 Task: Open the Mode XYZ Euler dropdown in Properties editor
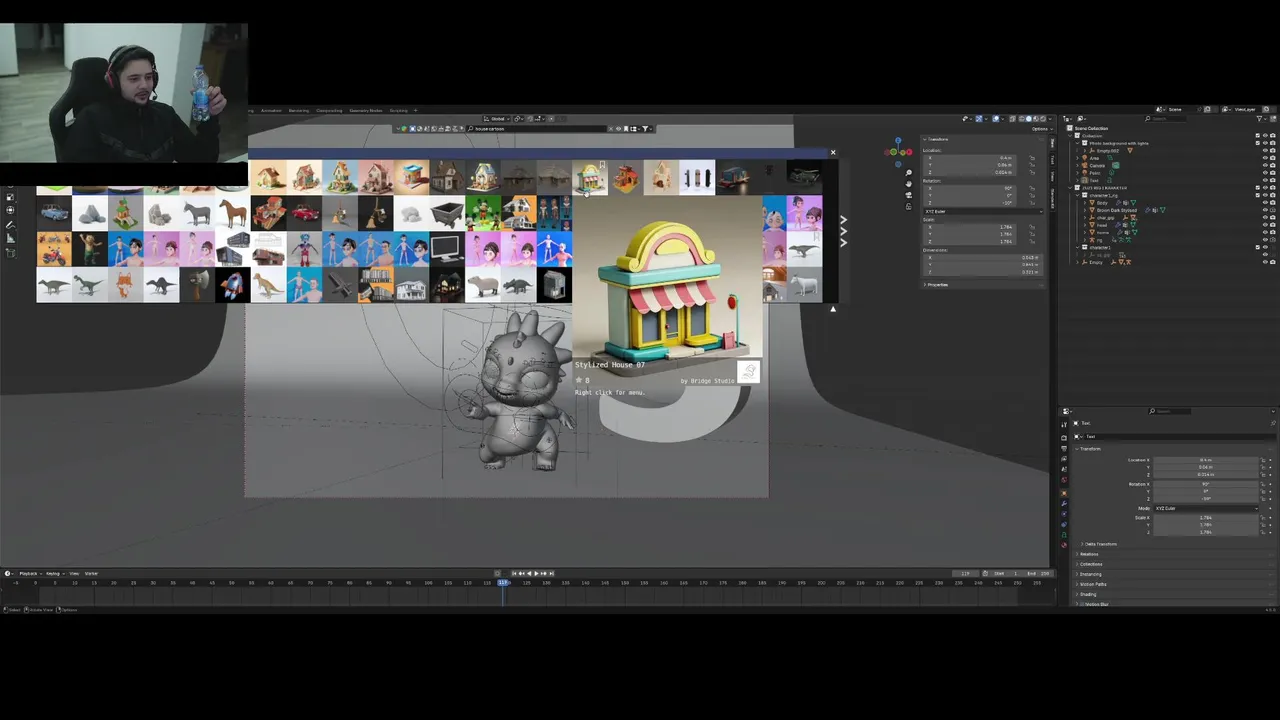[x=1205, y=508]
